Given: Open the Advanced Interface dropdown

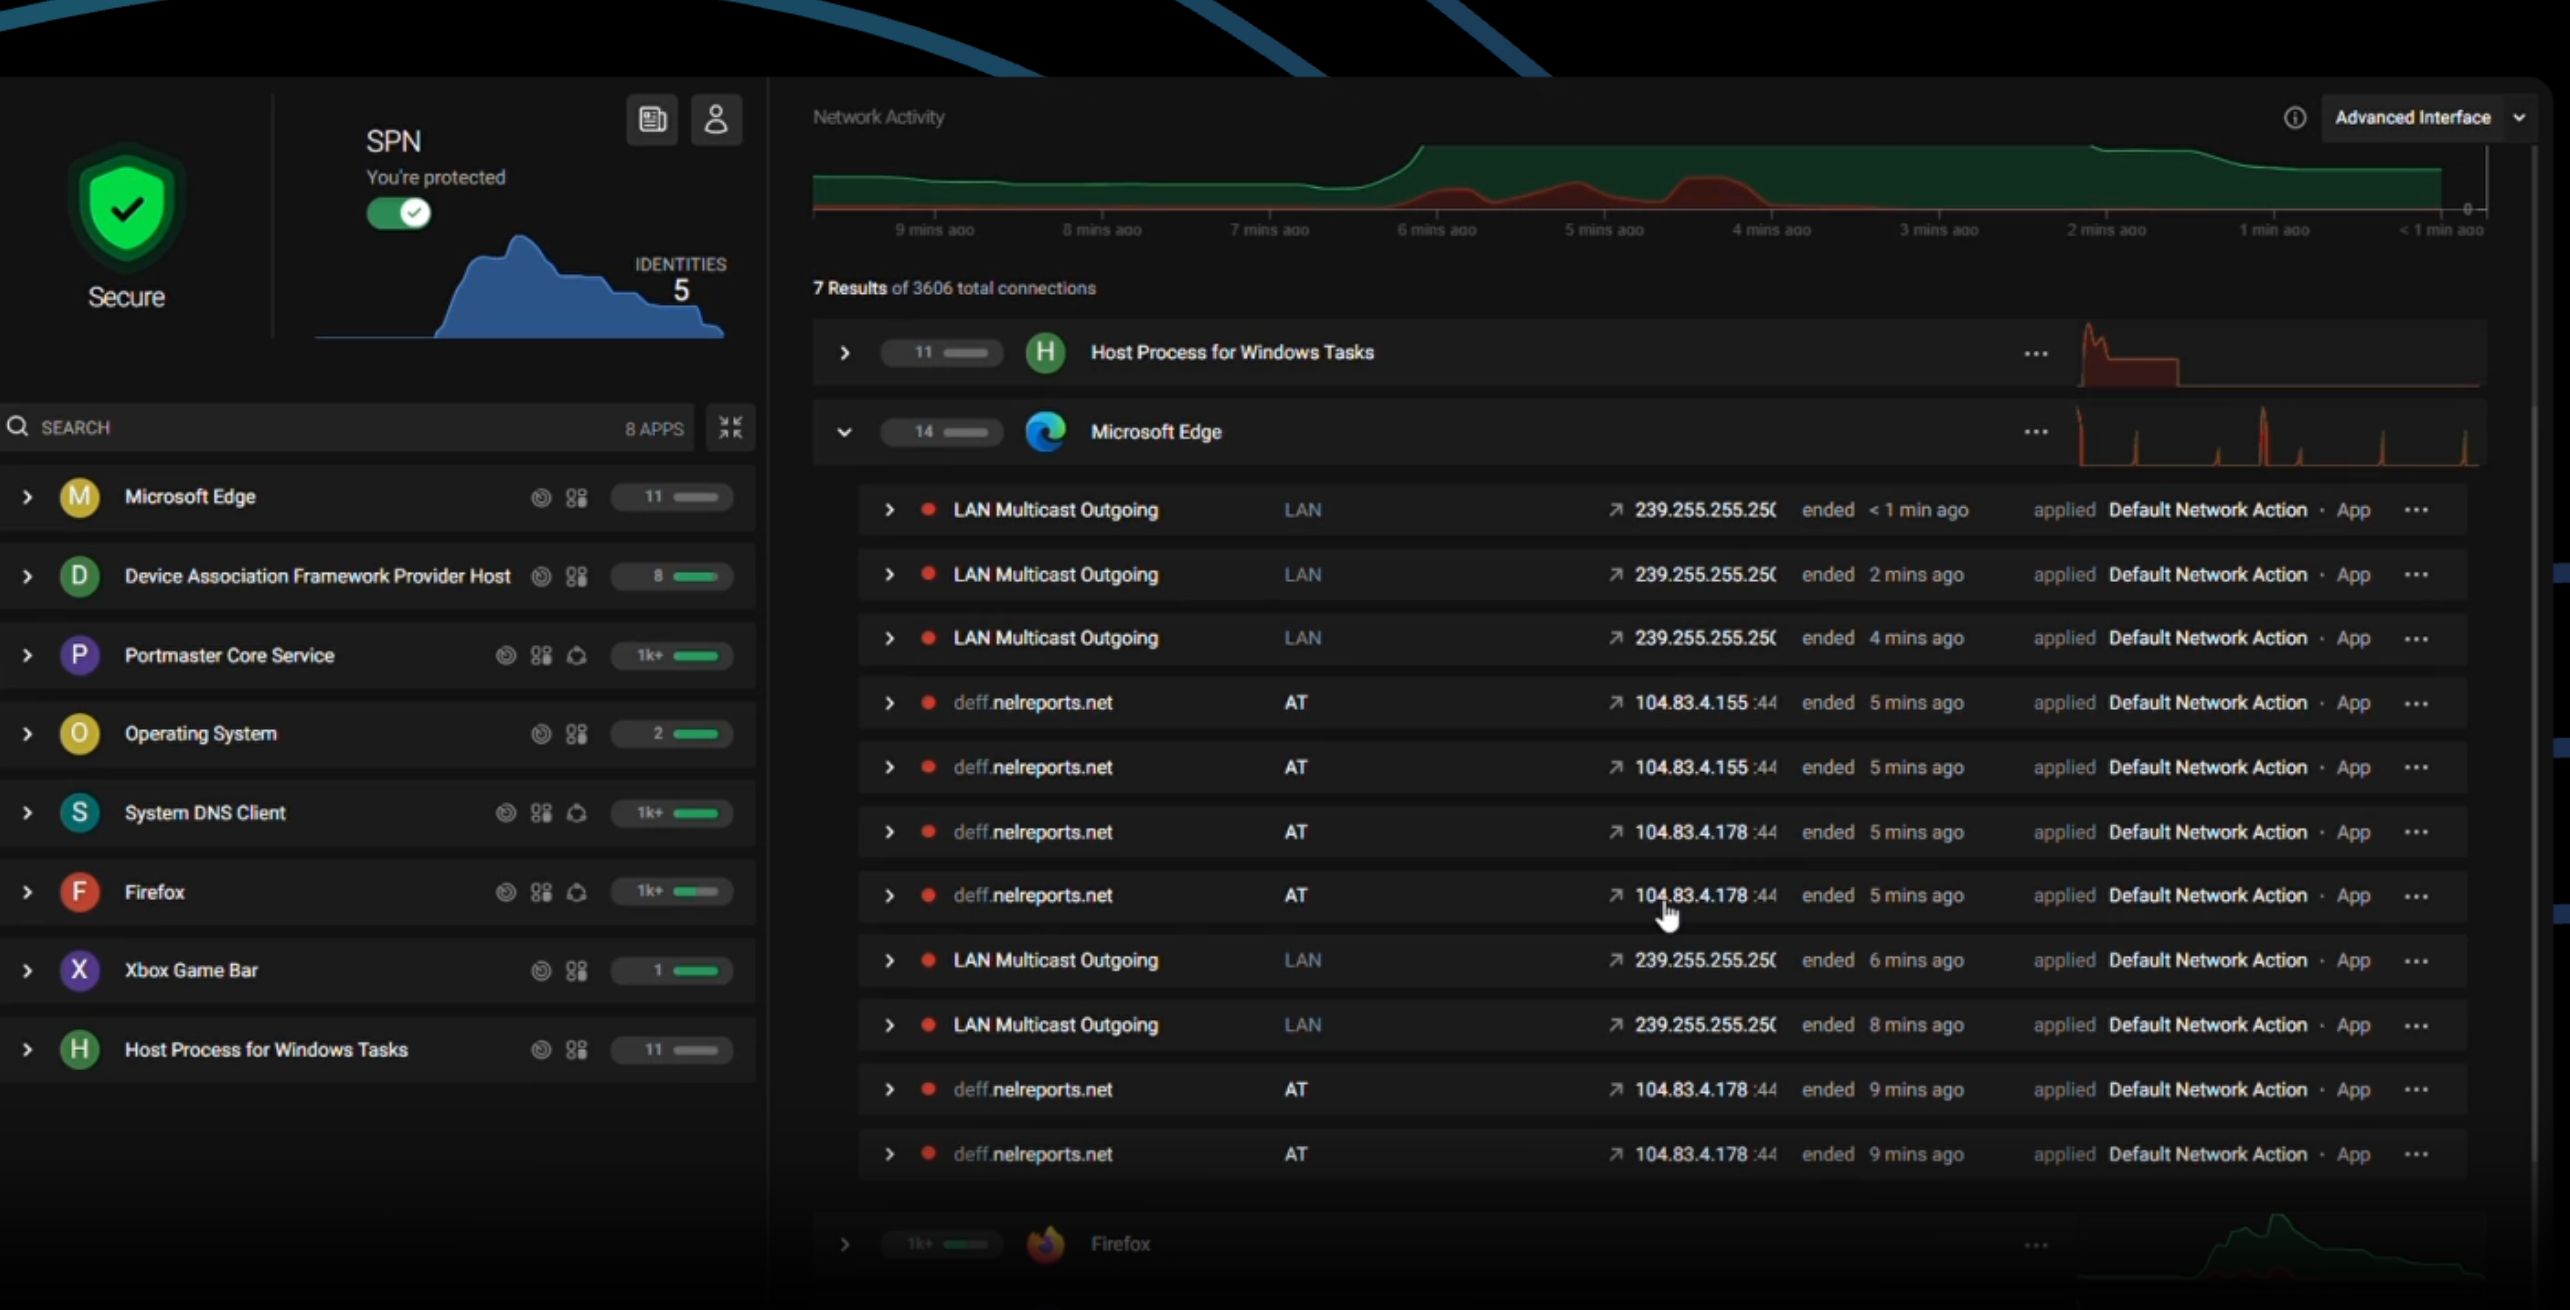Looking at the screenshot, I should point(2430,118).
